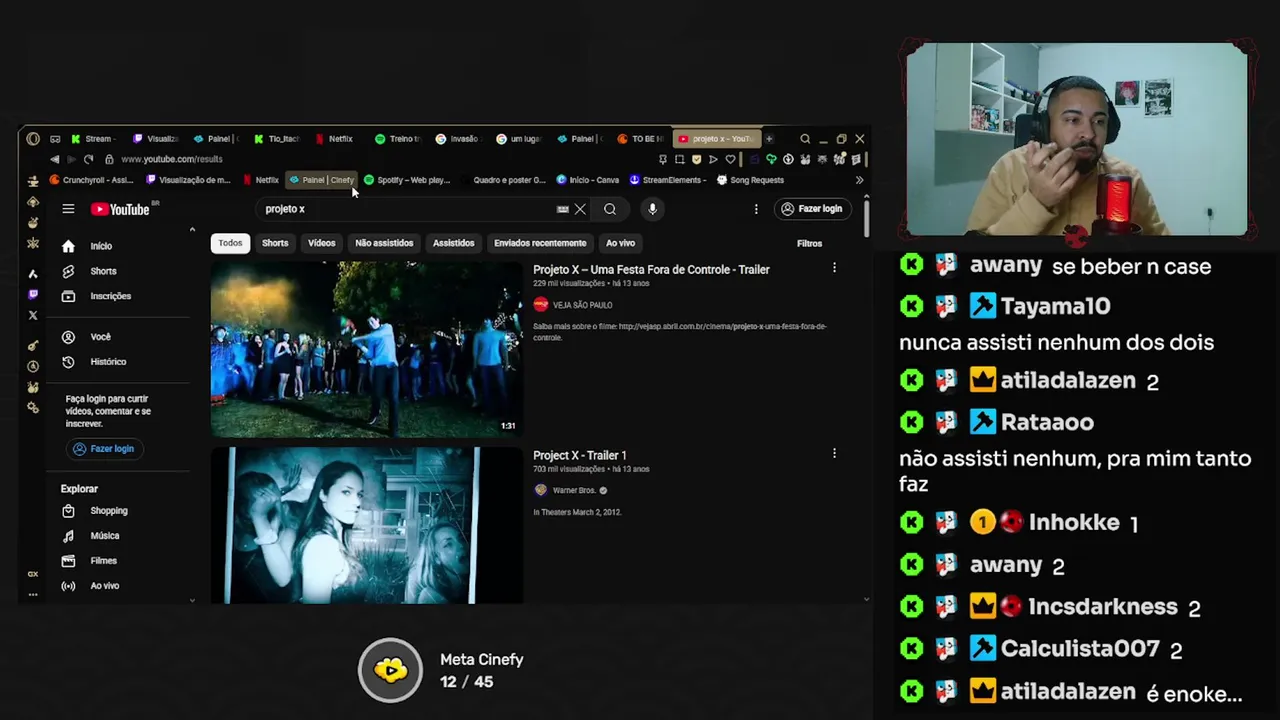Image resolution: width=1280 pixels, height=720 pixels.
Task: Open the Project X - Trailer 1 thumbnail
Action: click(366, 525)
